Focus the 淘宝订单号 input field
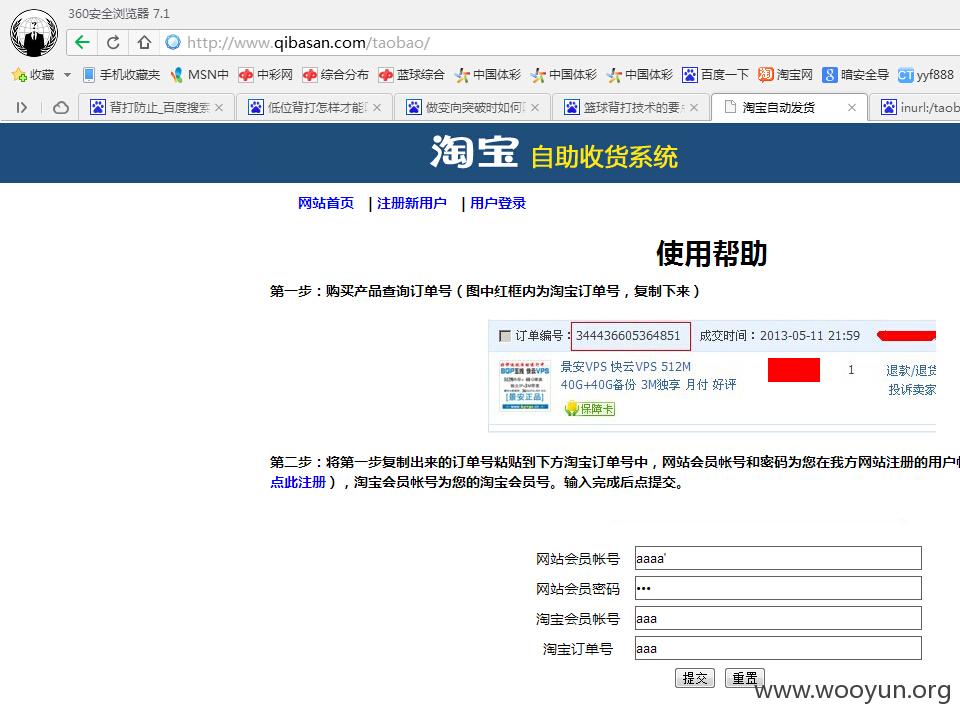This screenshot has height=719, width=960. (778, 648)
